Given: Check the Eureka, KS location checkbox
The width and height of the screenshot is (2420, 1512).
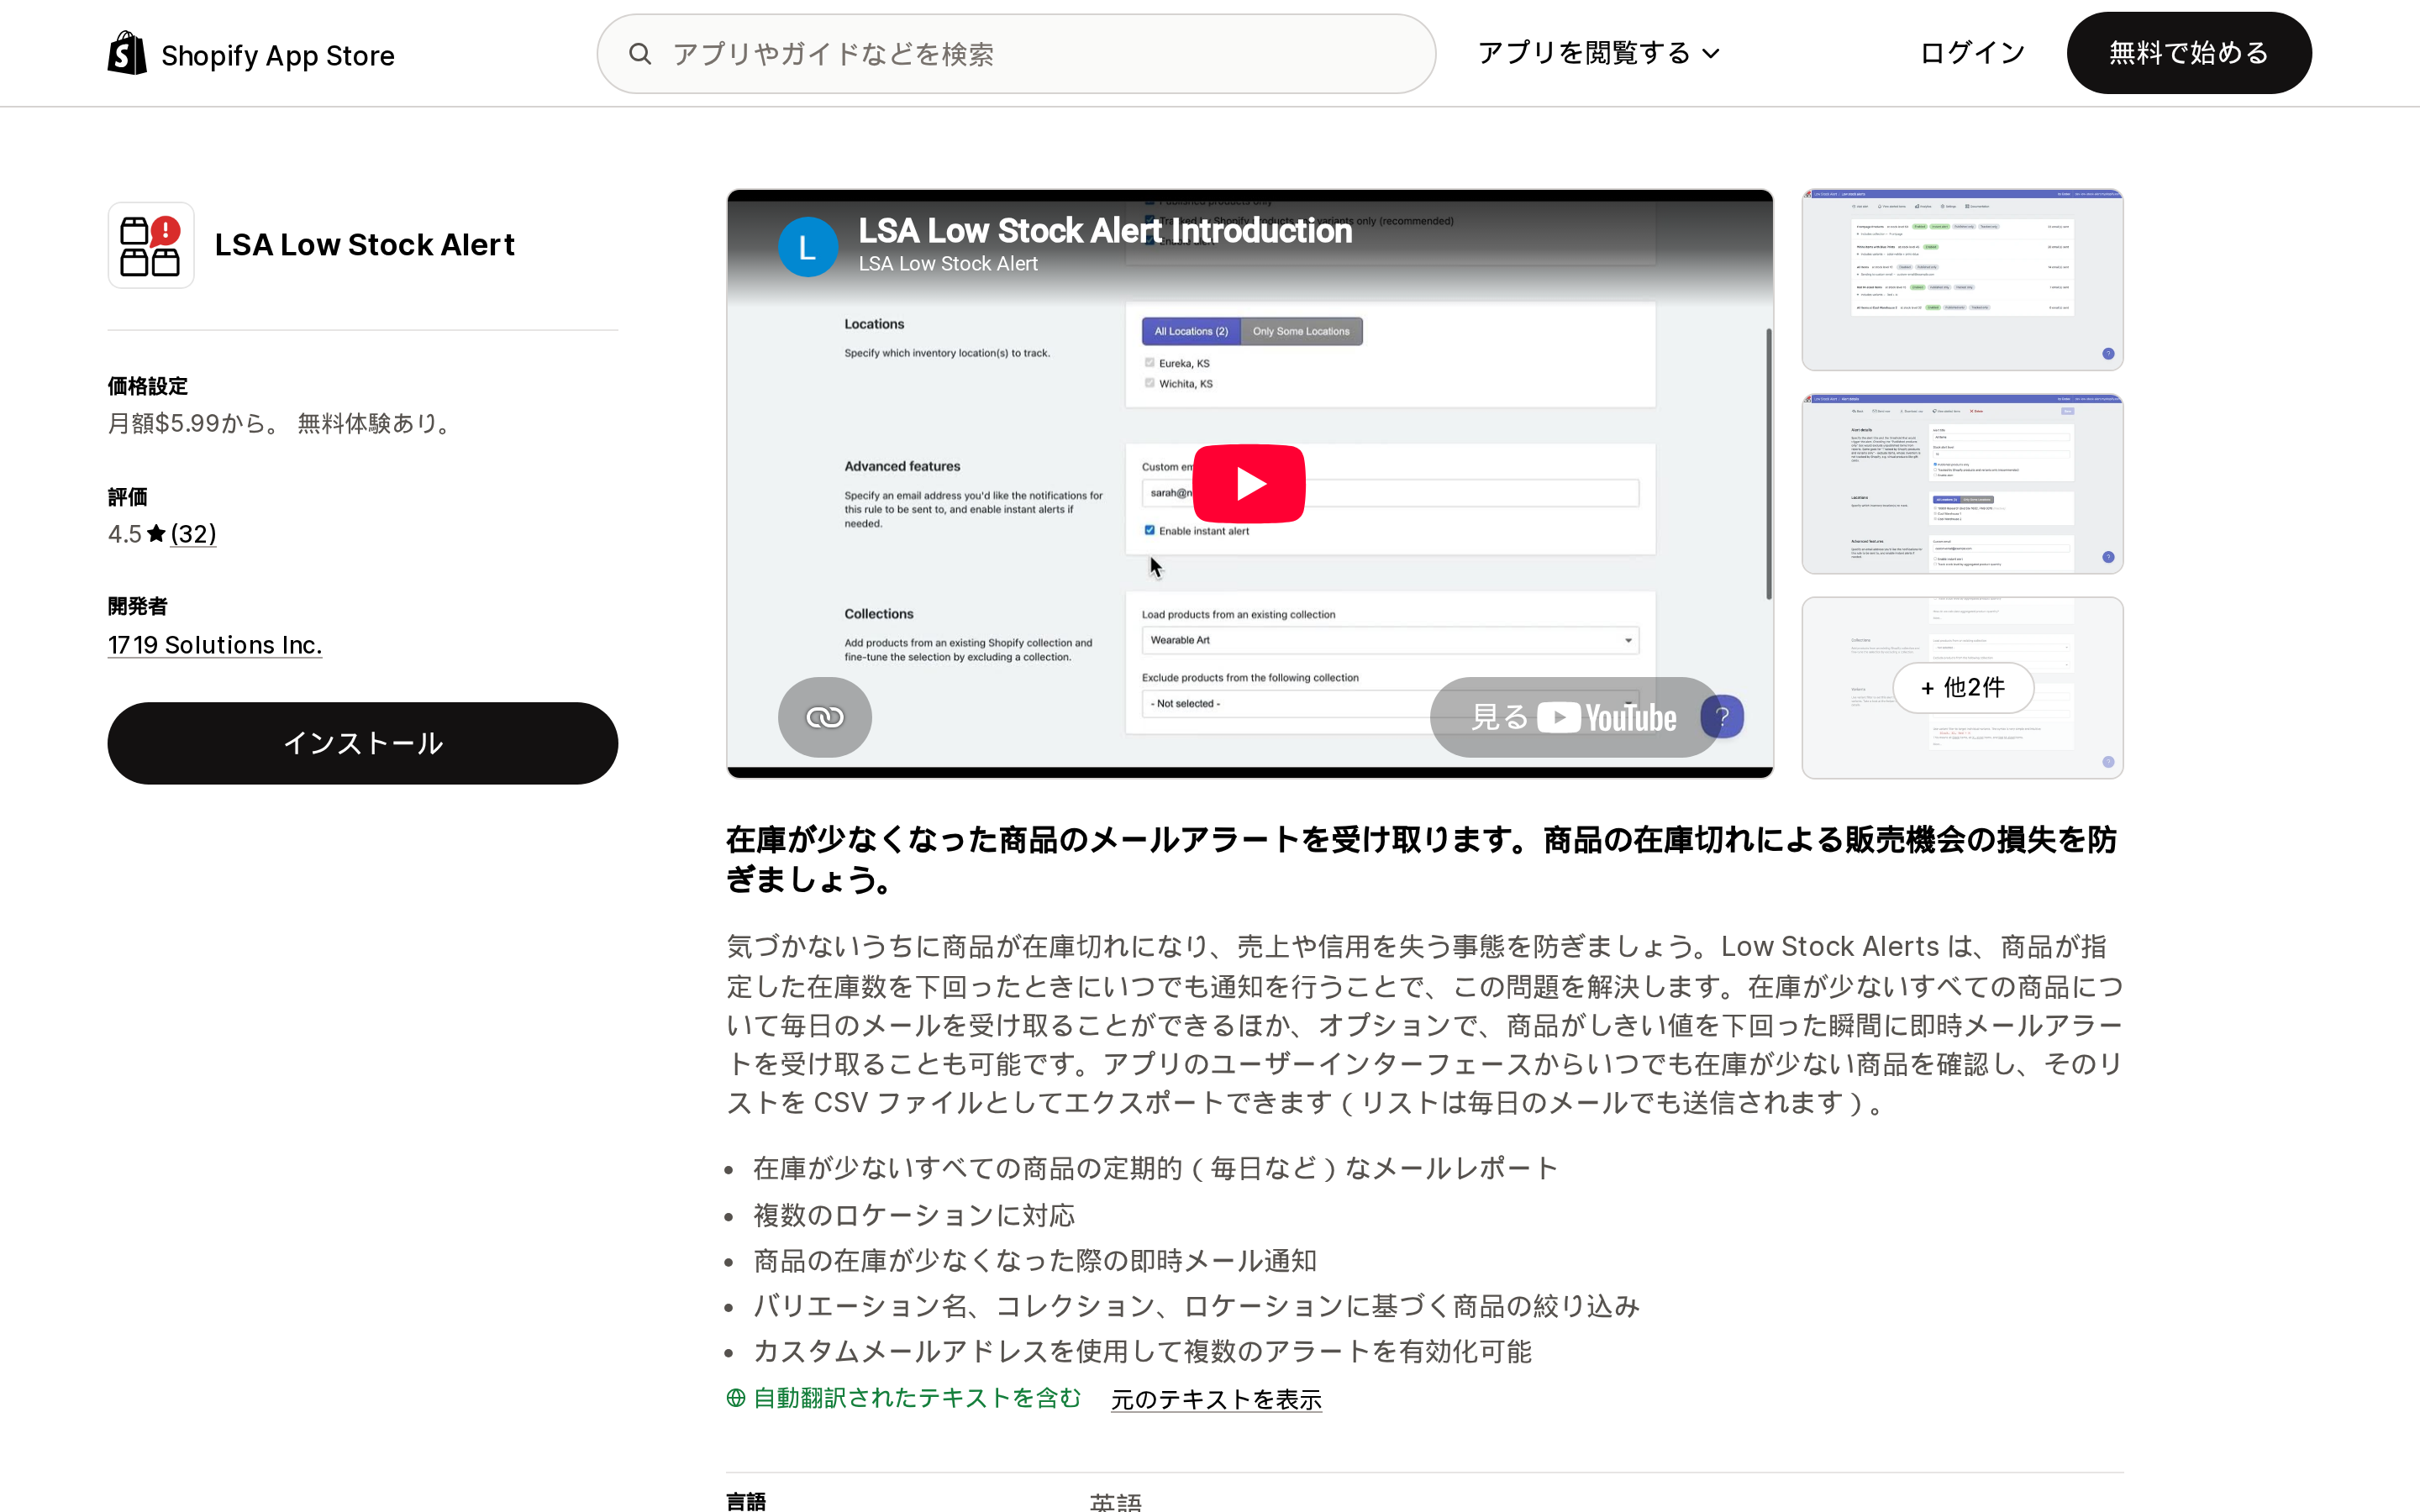Looking at the screenshot, I should click(x=1149, y=363).
